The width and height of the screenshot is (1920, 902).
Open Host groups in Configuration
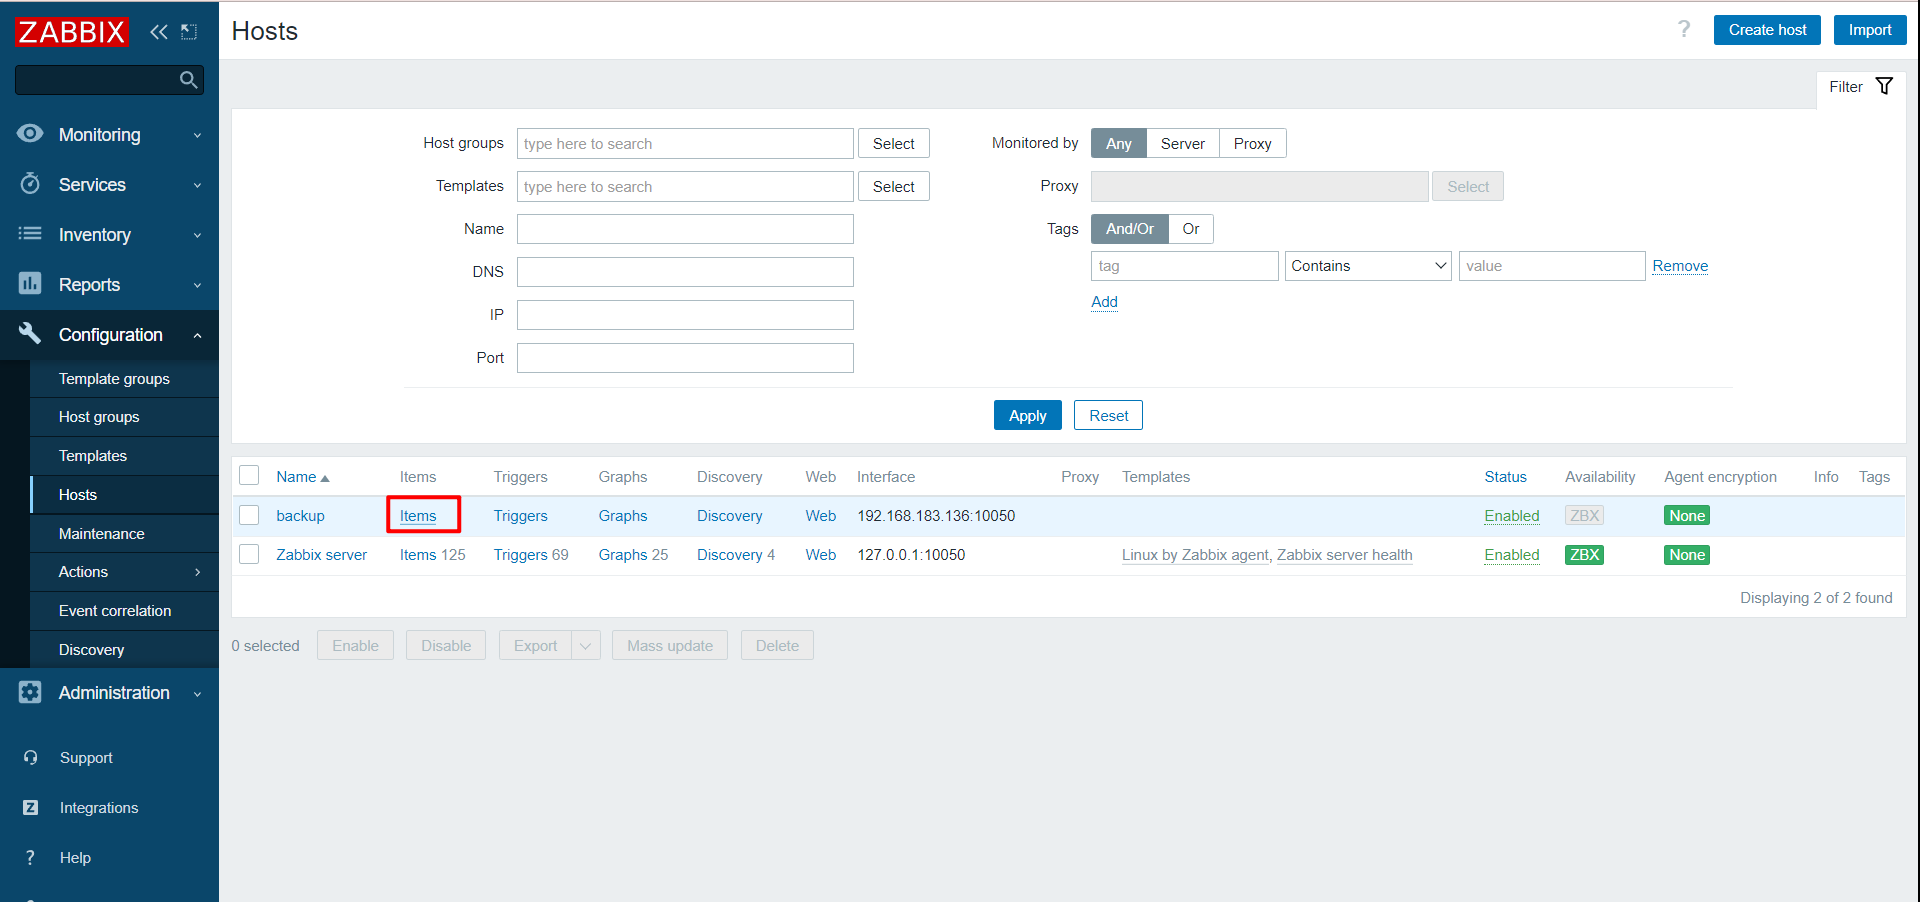pyautogui.click(x=99, y=417)
